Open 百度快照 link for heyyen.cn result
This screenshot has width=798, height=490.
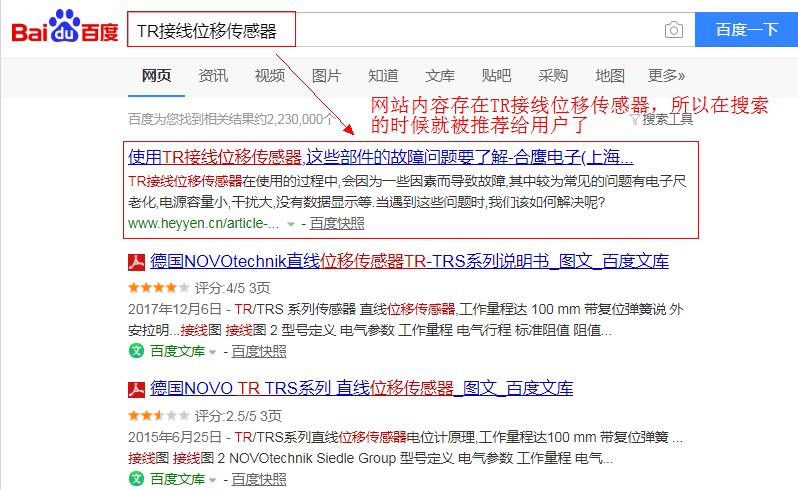pyautogui.click(x=337, y=224)
